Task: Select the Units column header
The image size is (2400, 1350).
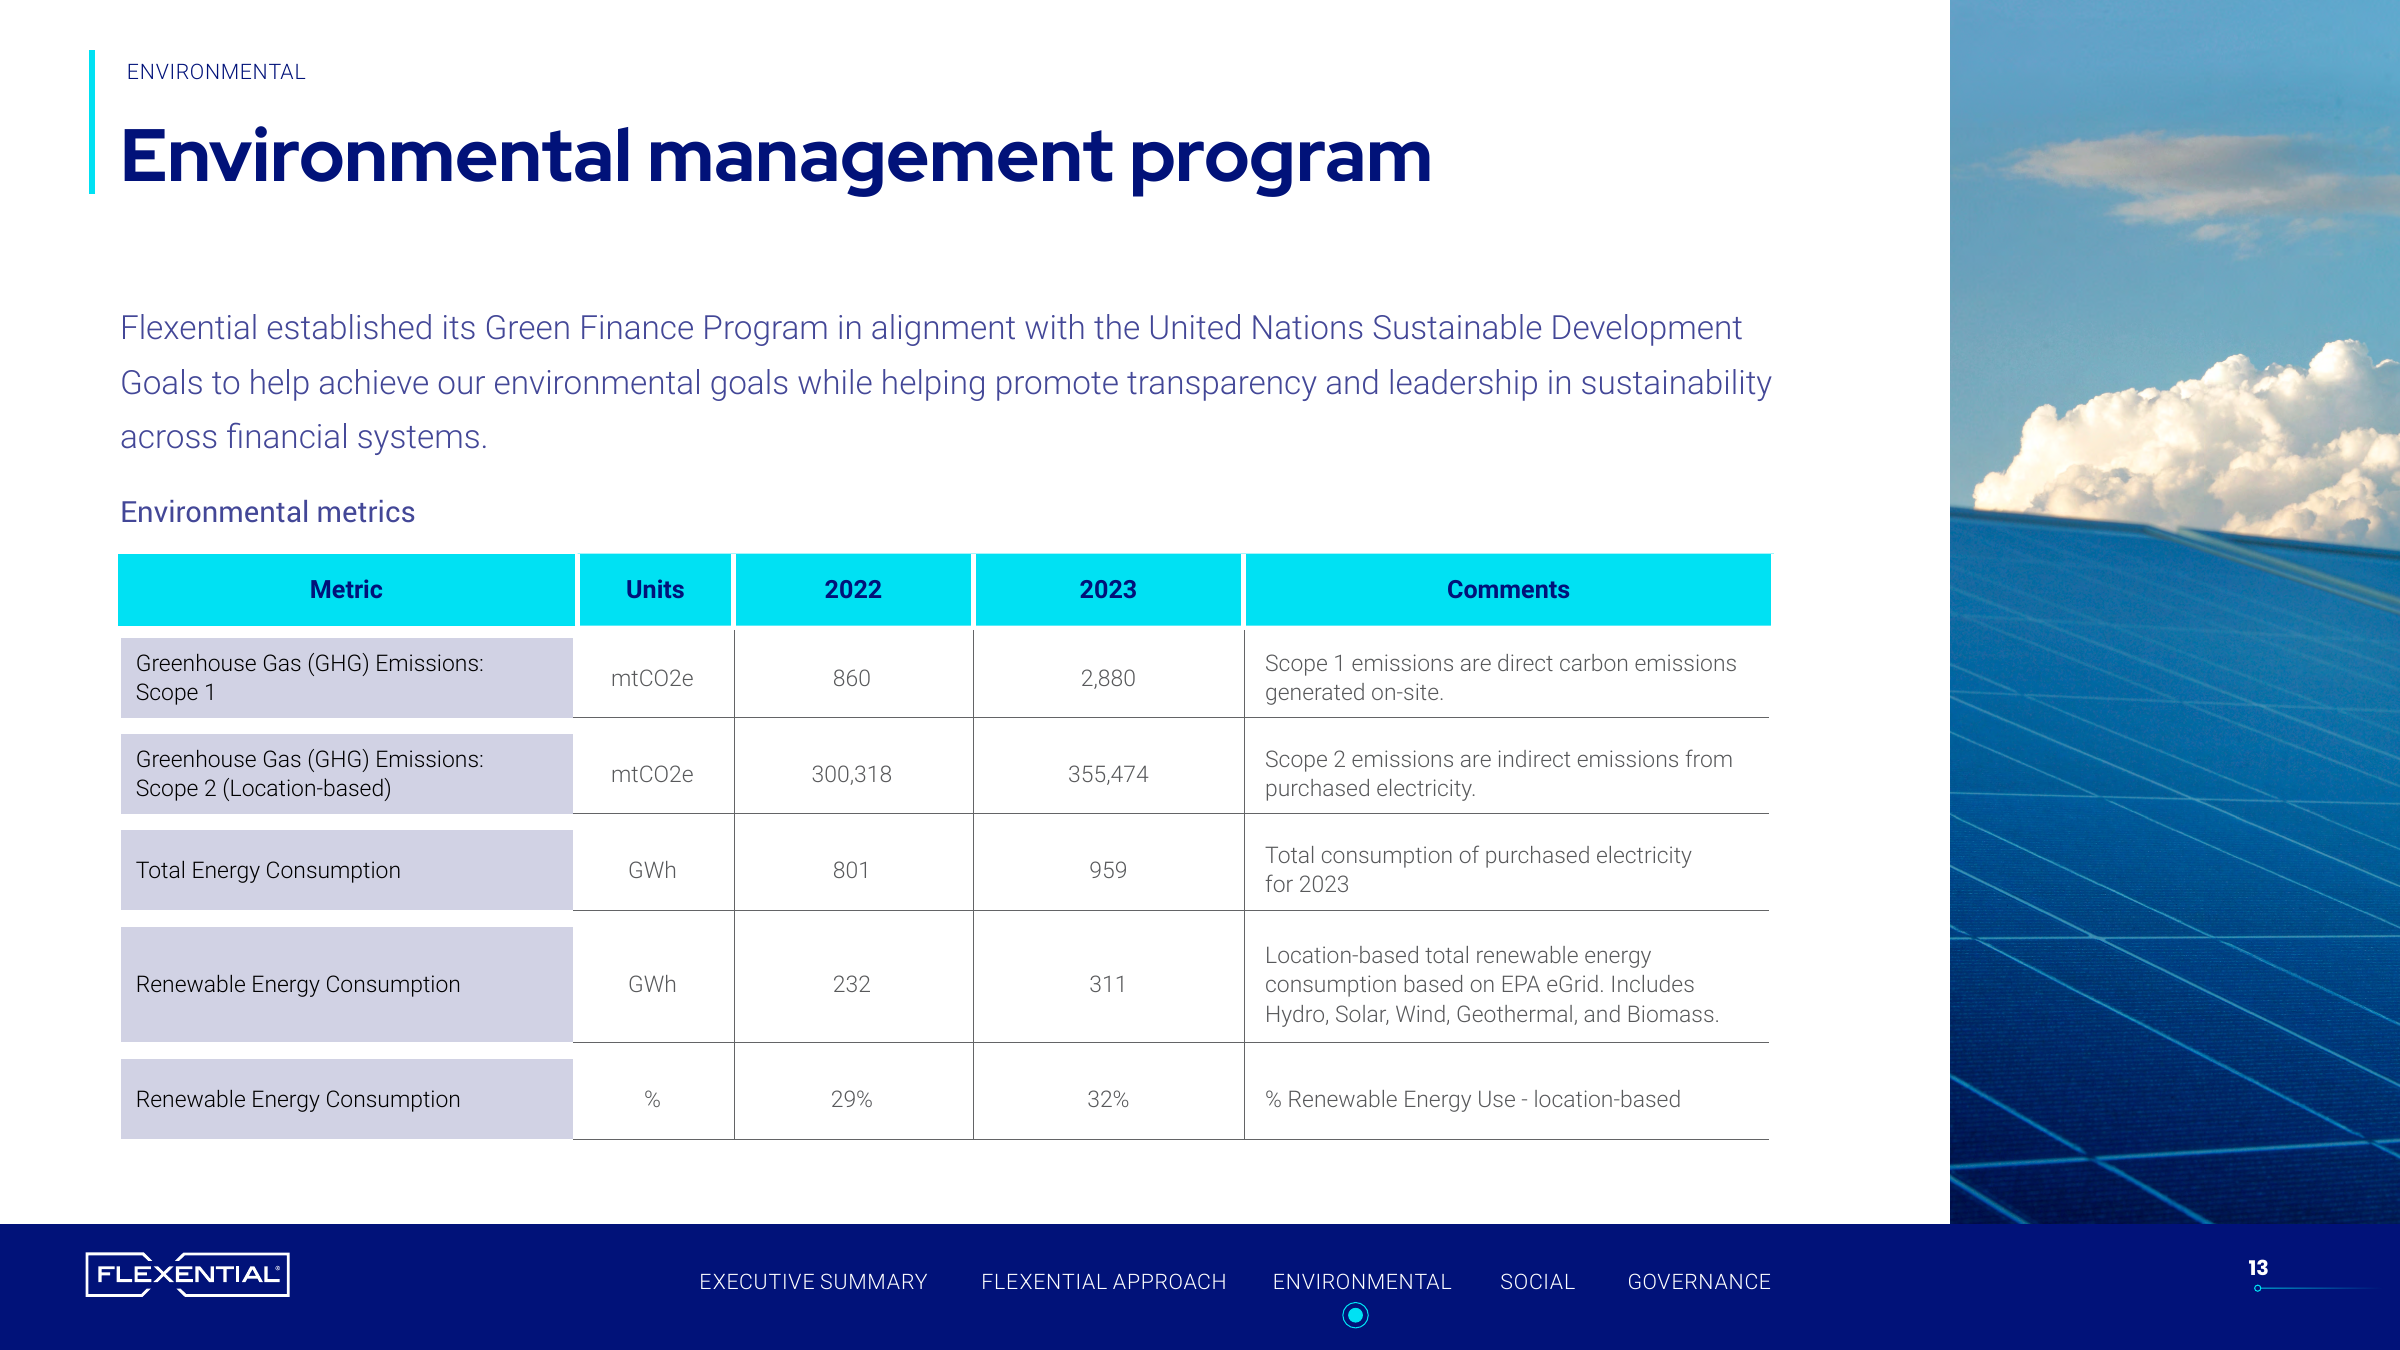Action: pyautogui.click(x=655, y=590)
